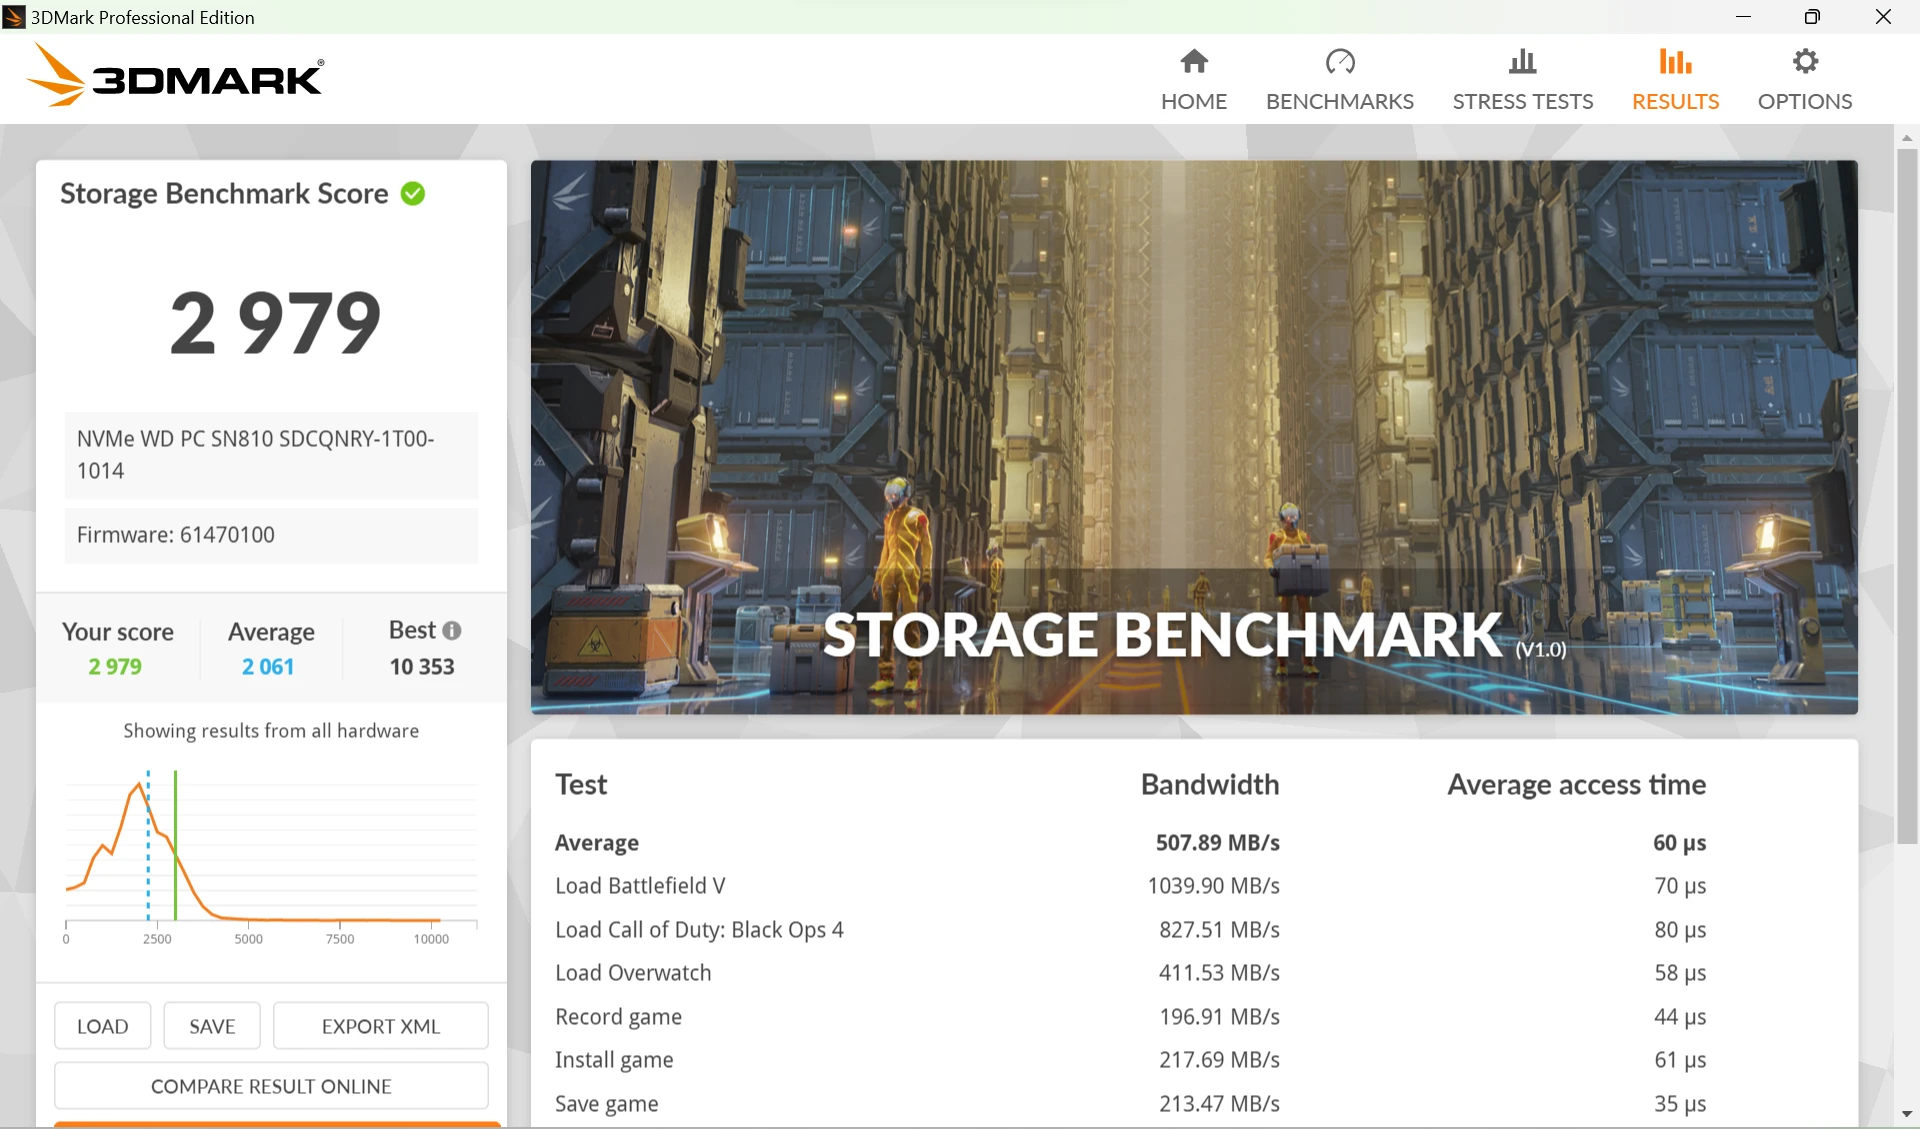The width and height of the screenshot is (1920, 1129).
Task: Click the big score 2 979
Action: (275, 323)
